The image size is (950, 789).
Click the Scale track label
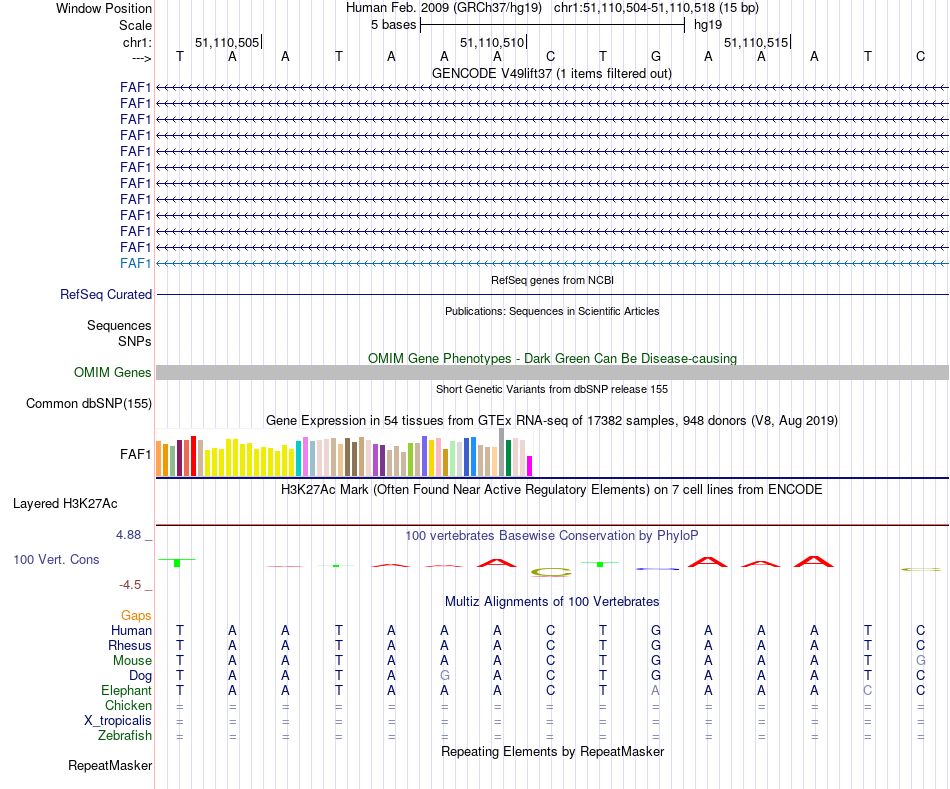point(135,25)
